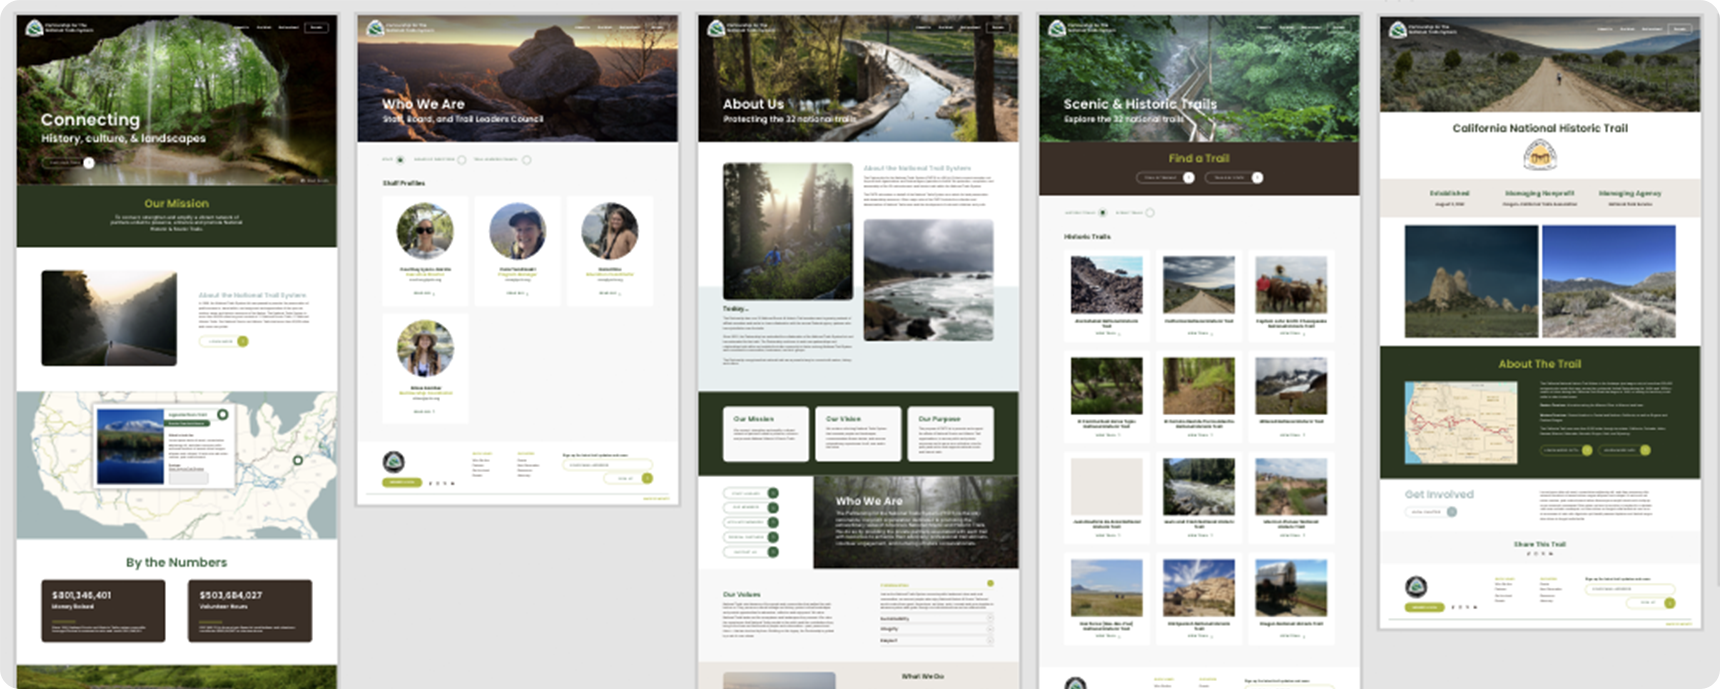
Task: Open the Our Purpose card on About Us mockup
Action: (x=950, y=433)
